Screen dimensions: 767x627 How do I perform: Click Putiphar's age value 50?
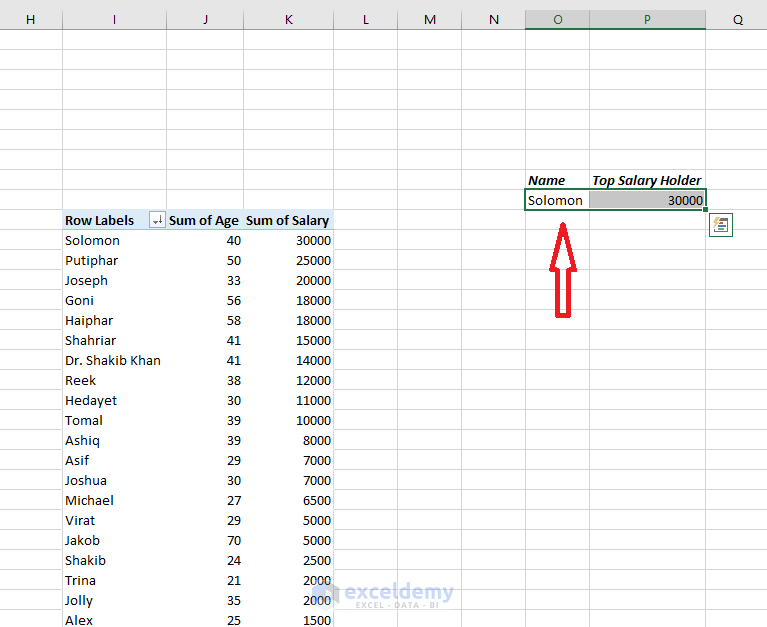pos(205,260)
